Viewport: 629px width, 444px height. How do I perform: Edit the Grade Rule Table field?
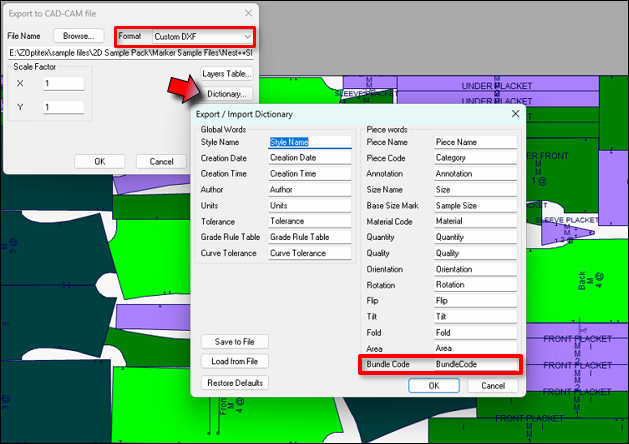(x=310, y=237)
